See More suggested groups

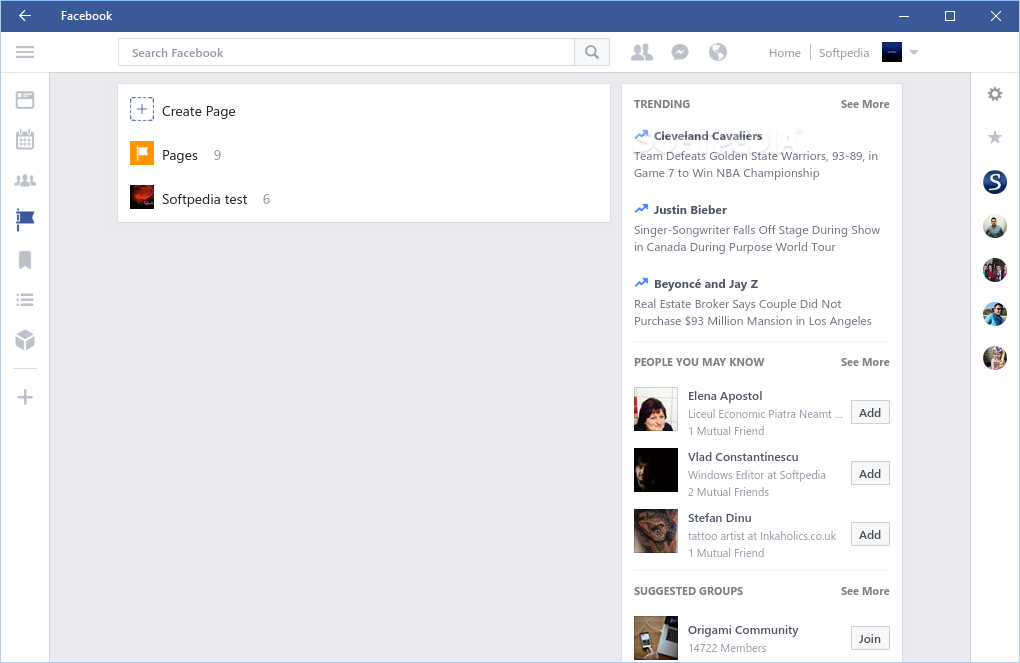[865, 591]
